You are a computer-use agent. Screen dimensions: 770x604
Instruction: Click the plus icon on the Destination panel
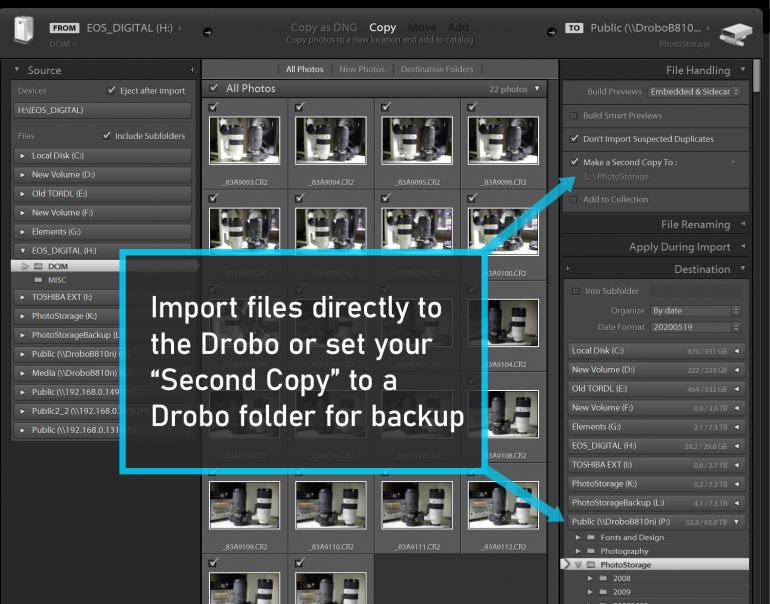(568, 269)
